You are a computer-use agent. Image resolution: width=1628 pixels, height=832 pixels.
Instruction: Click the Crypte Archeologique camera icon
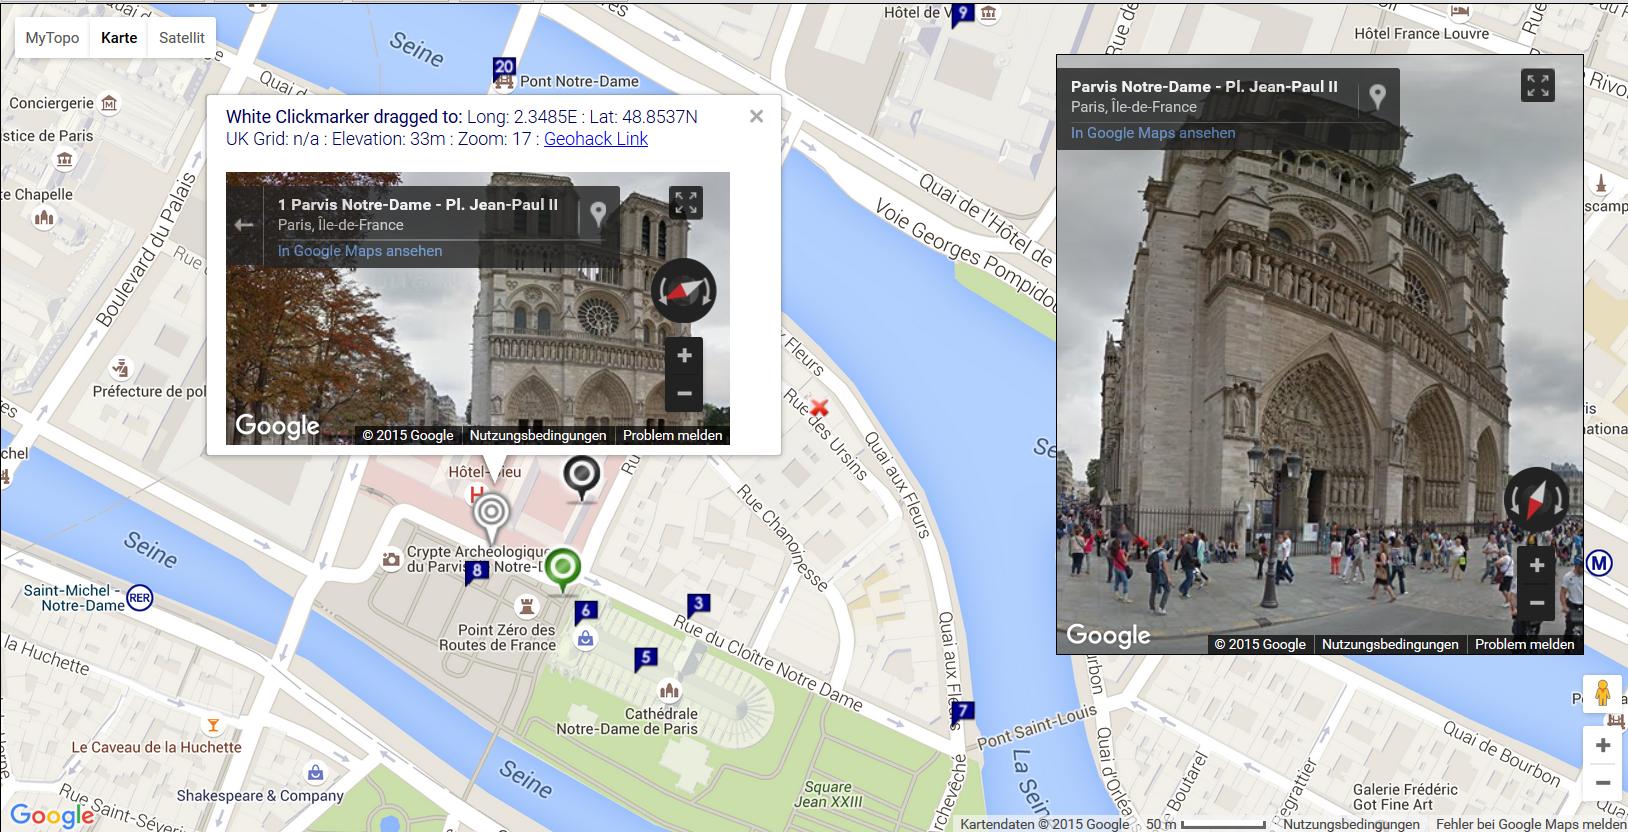[x=391, y=560]
